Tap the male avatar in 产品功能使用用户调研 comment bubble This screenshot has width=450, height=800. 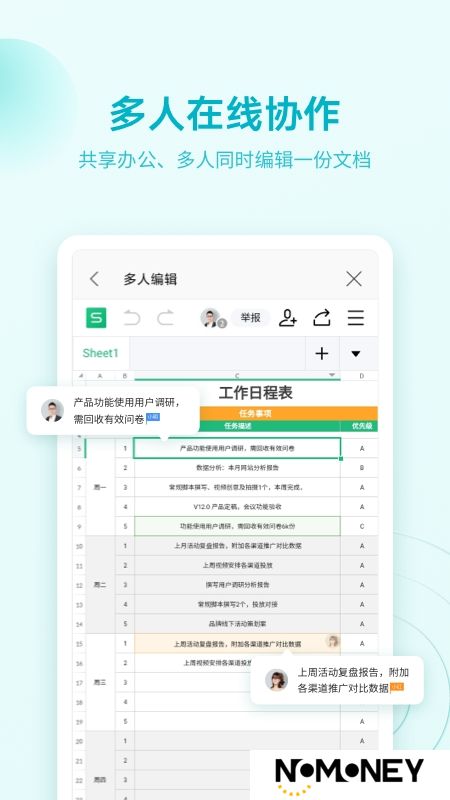click(x=53, y=410)
